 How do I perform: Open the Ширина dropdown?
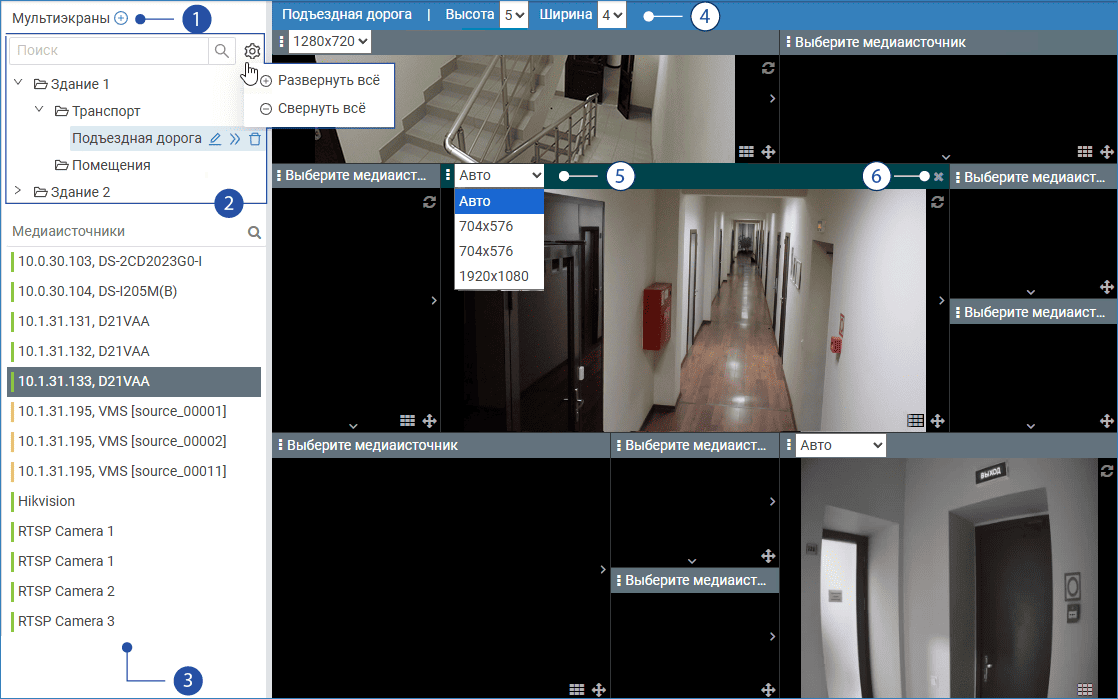(611, 15)
